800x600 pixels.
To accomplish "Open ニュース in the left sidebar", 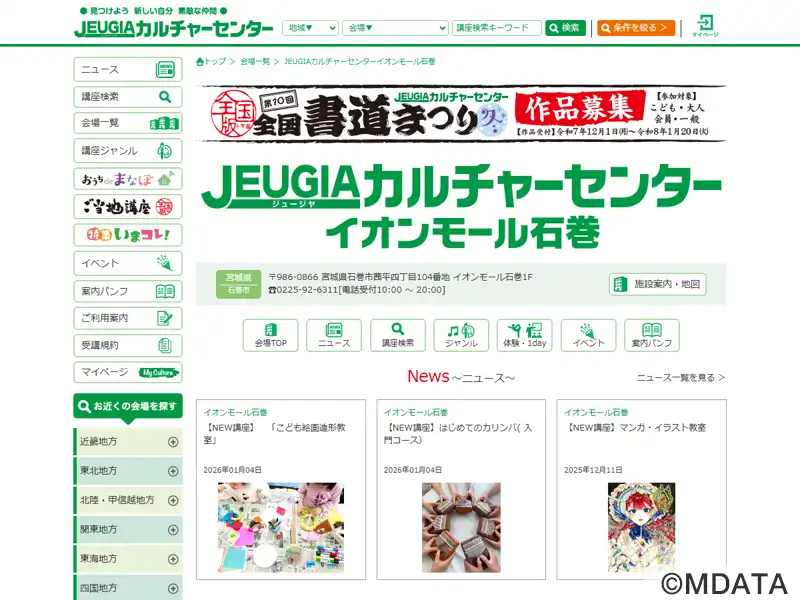I will (128, 69).
